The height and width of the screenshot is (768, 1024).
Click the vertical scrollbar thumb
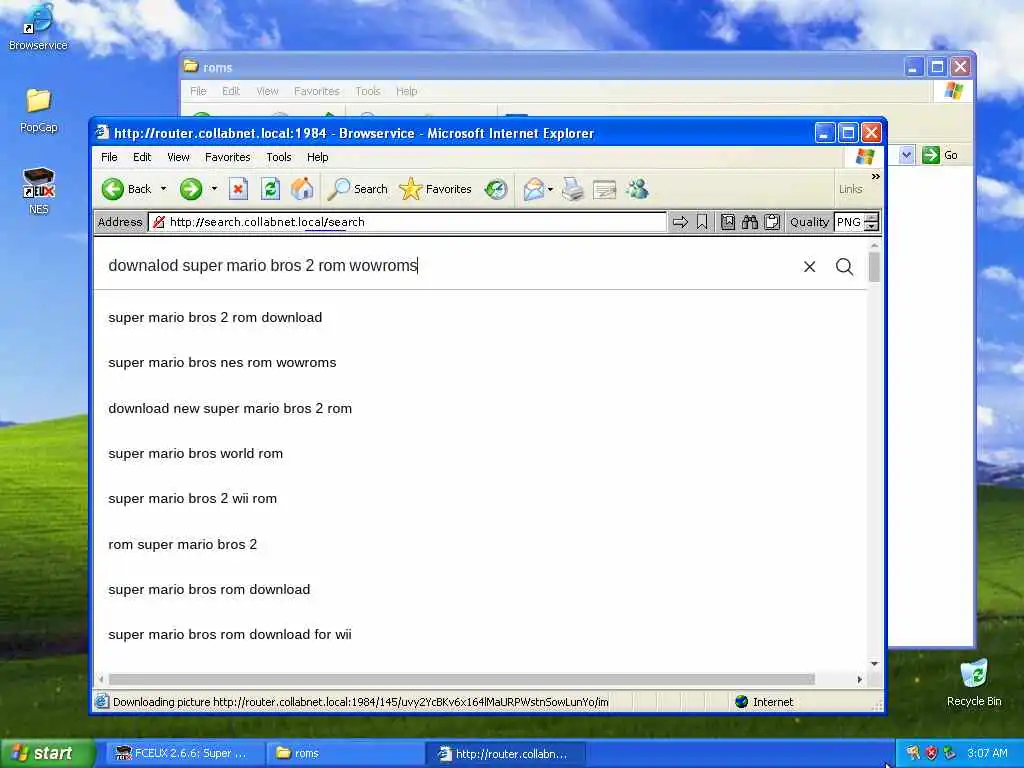pyautogui.click(x=874, y=266)
